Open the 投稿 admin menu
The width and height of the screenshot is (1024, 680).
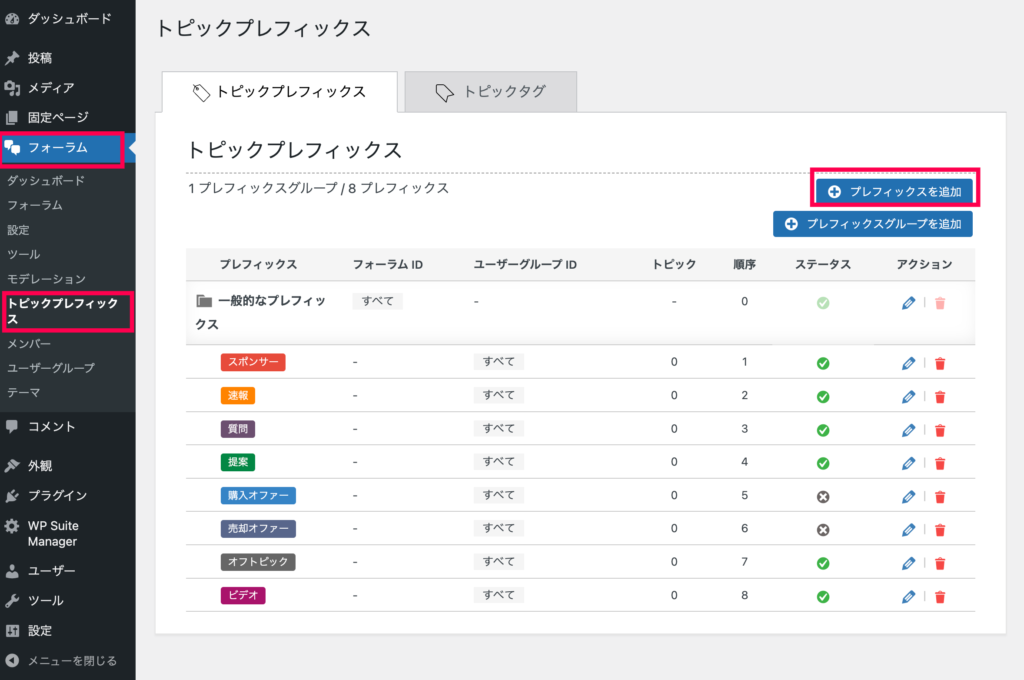point(68,57)
